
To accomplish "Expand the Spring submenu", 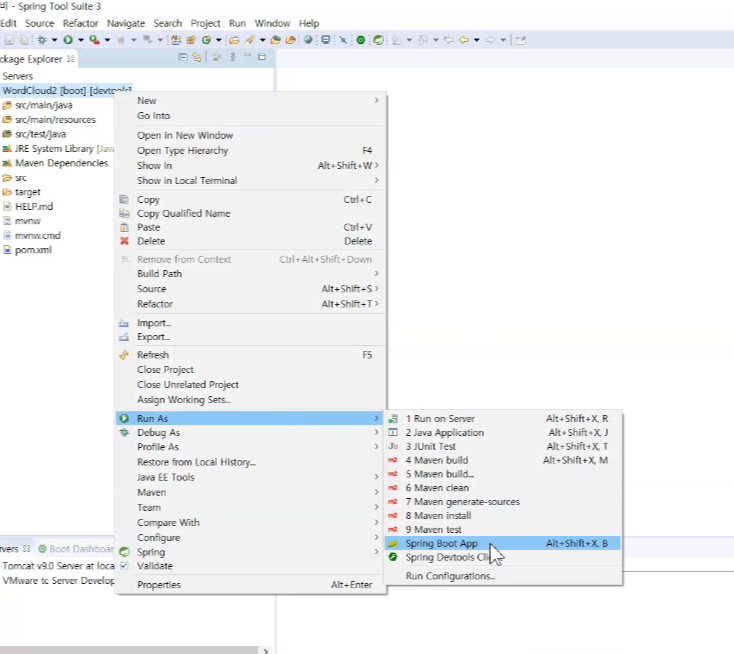I will [250, 552].
